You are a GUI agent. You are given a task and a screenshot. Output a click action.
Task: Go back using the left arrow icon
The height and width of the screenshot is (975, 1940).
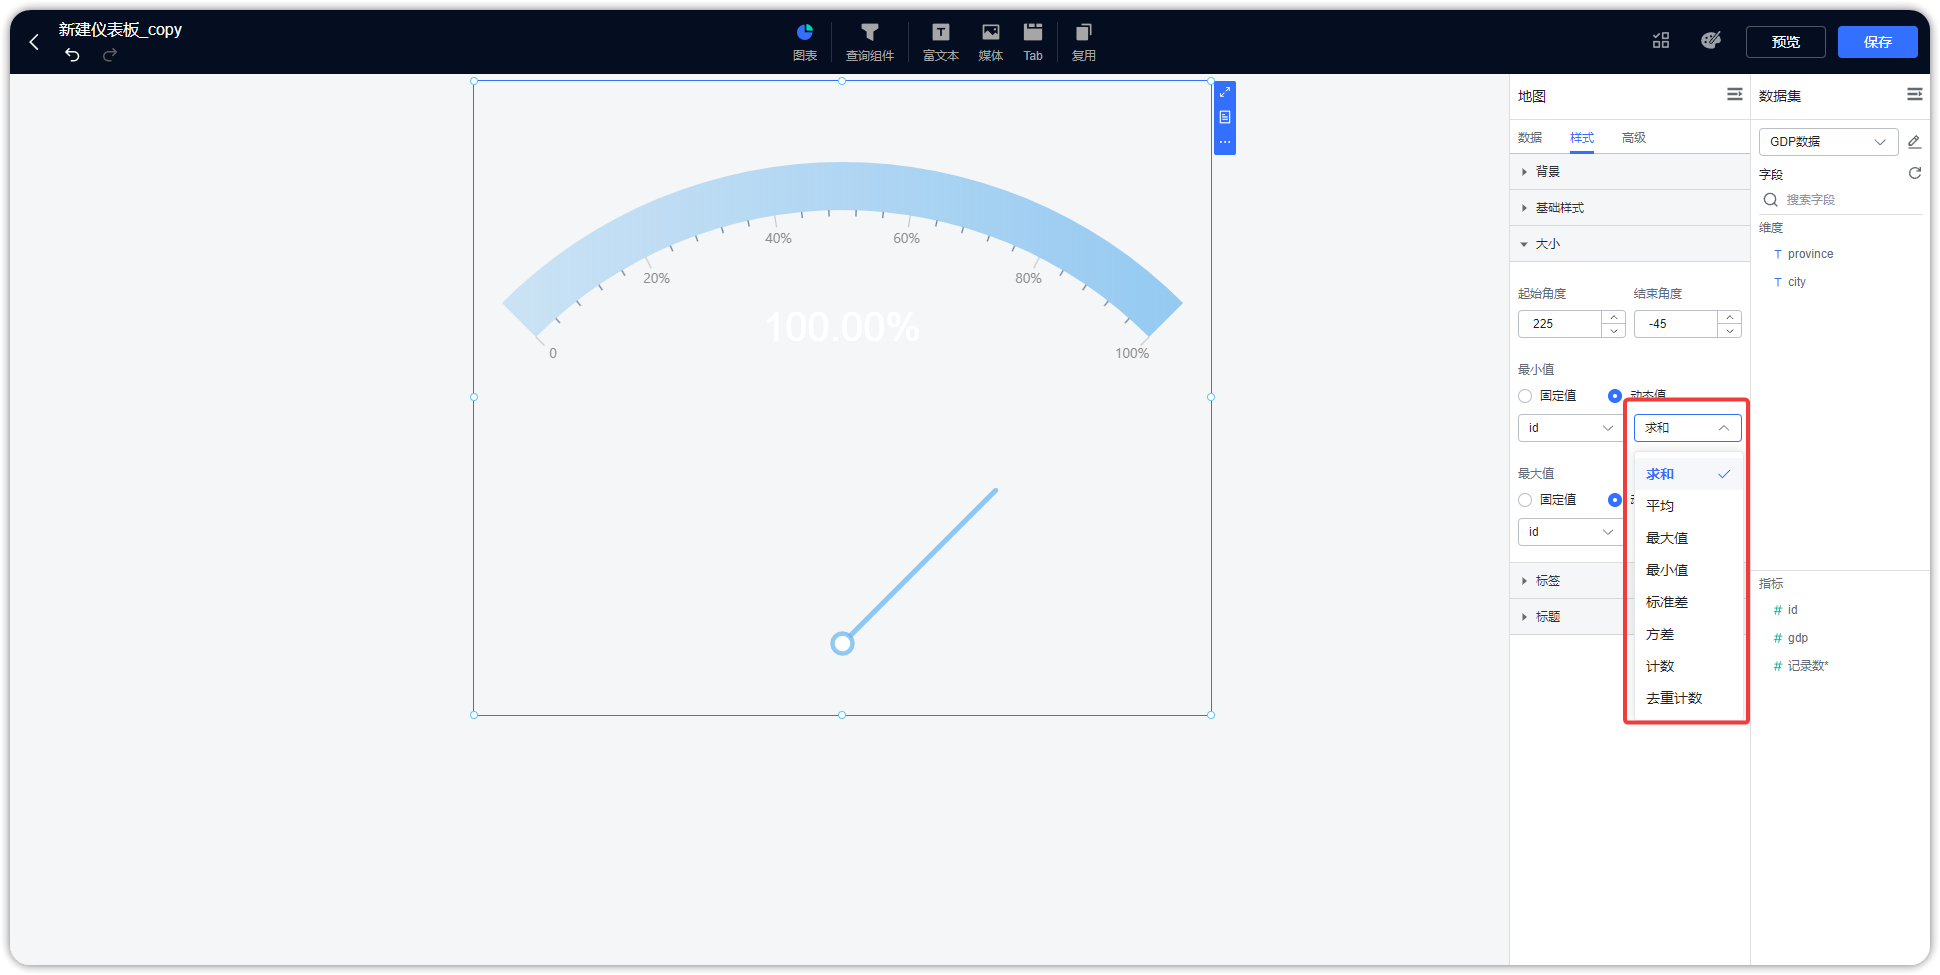tap(34, 42)
